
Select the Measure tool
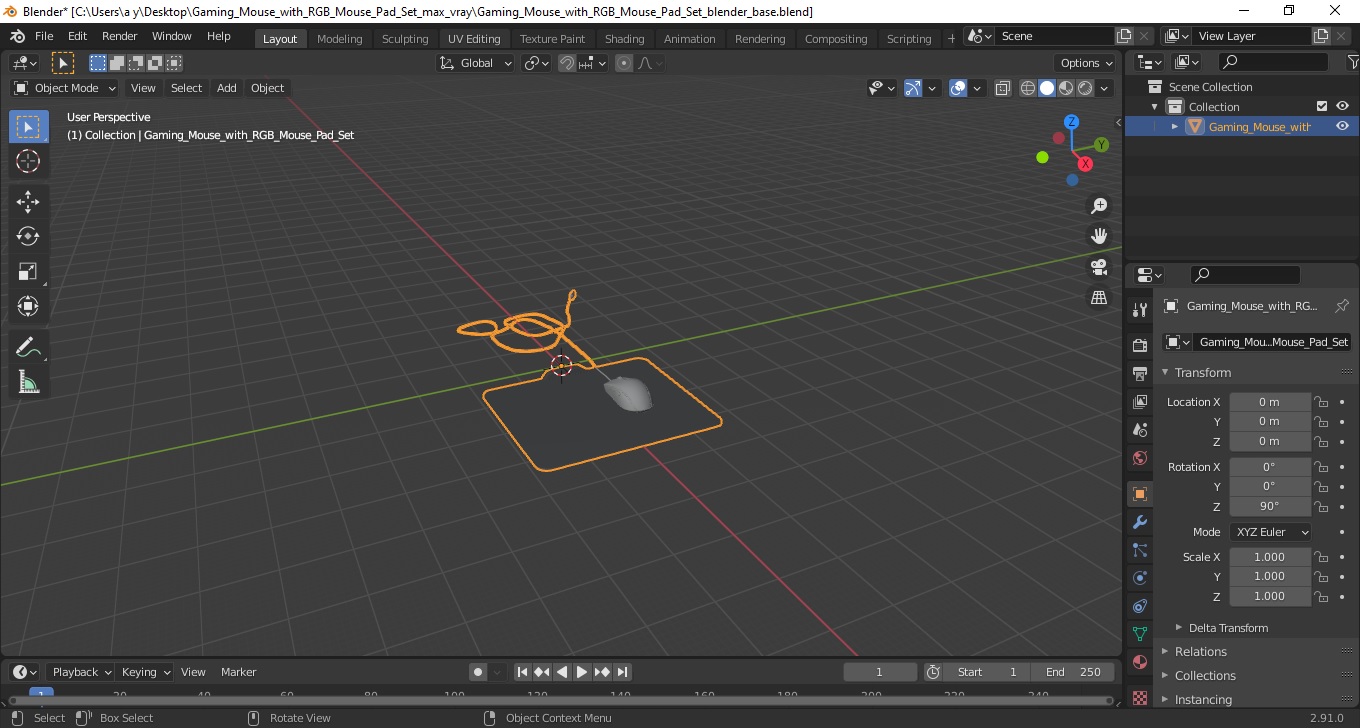pyautogui.click(x=28, y=383)
